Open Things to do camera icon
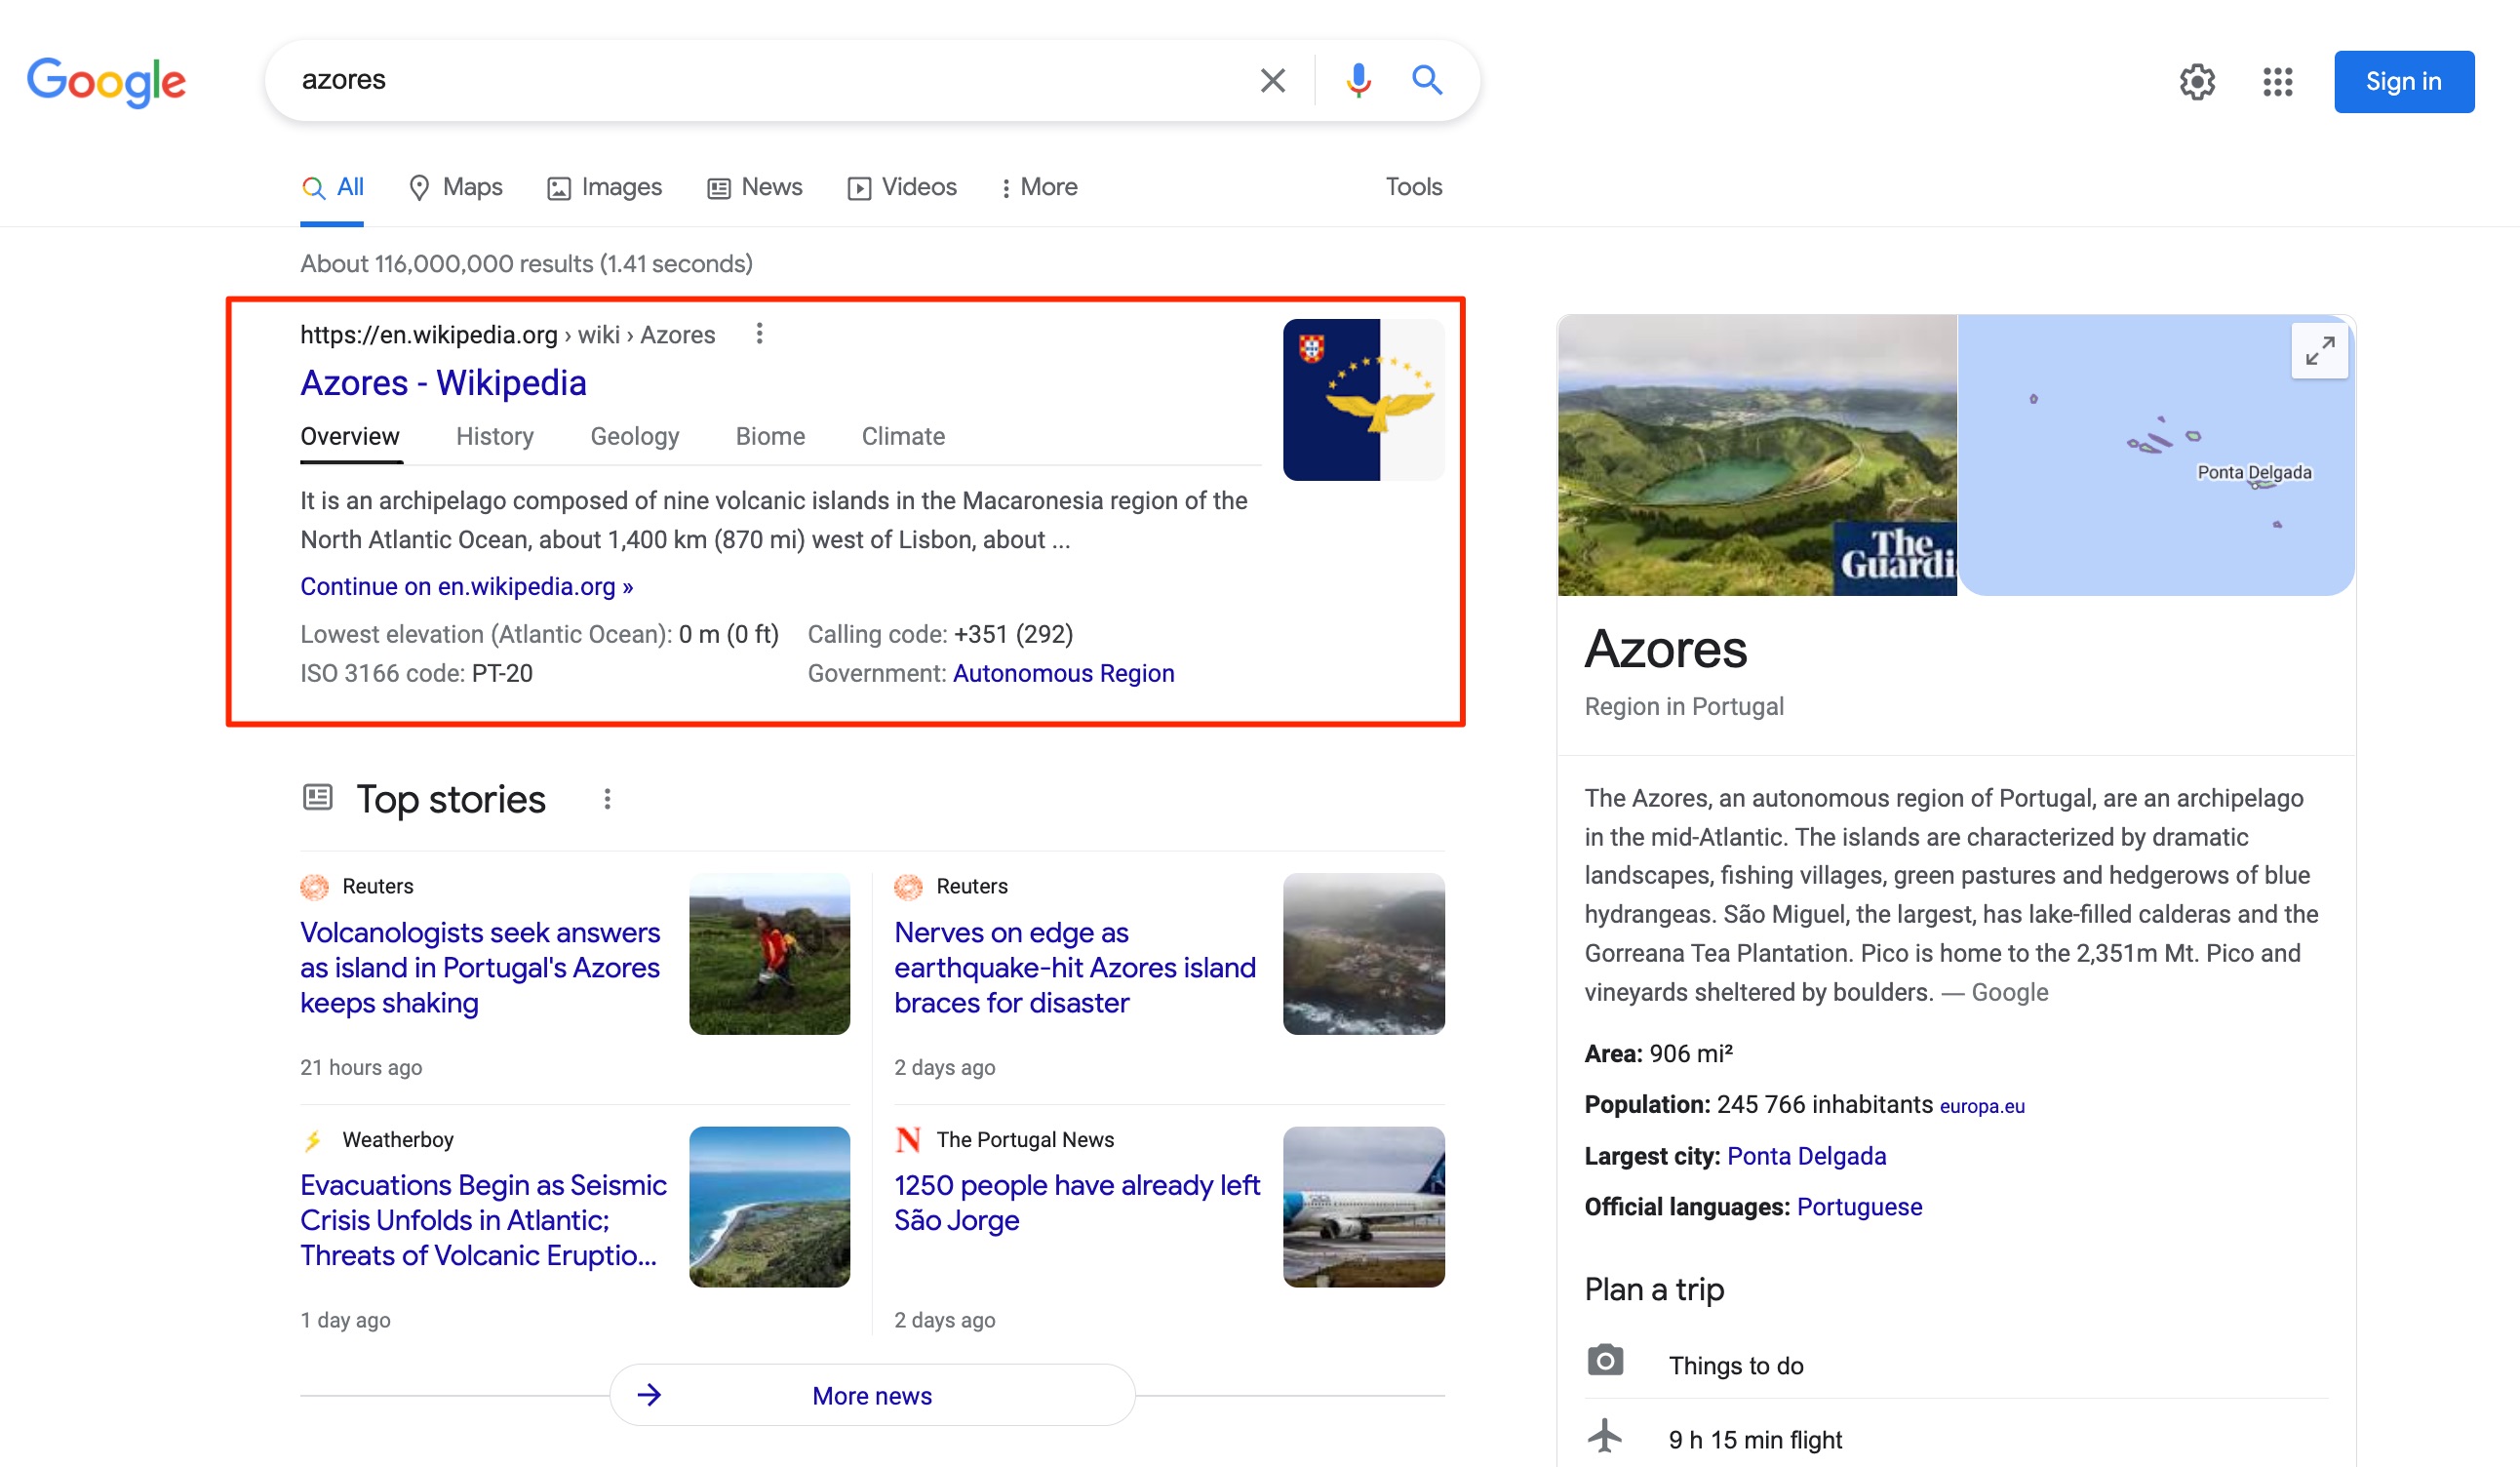The width and height of the screenshot is (2520, 1467). click(x=1605, y=1362)
